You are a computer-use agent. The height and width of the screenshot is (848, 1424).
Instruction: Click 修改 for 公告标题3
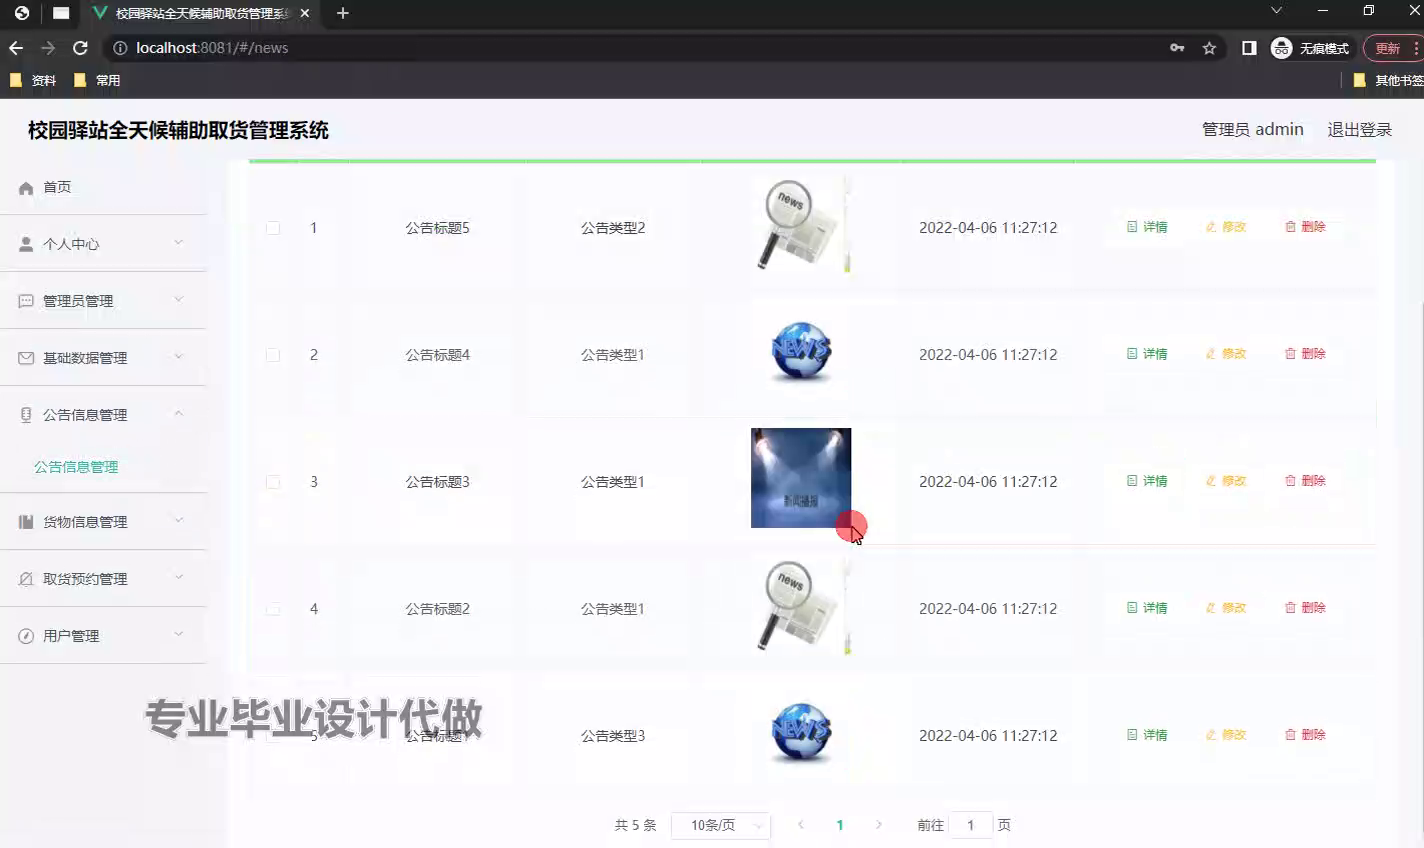[x=1225, y=481]
